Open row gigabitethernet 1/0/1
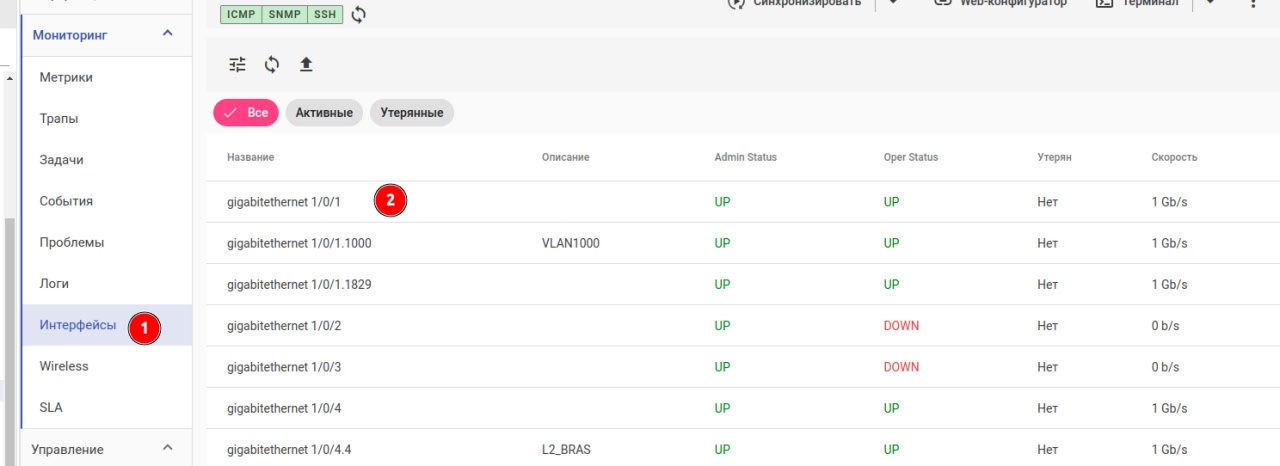 tap(743, 202)
